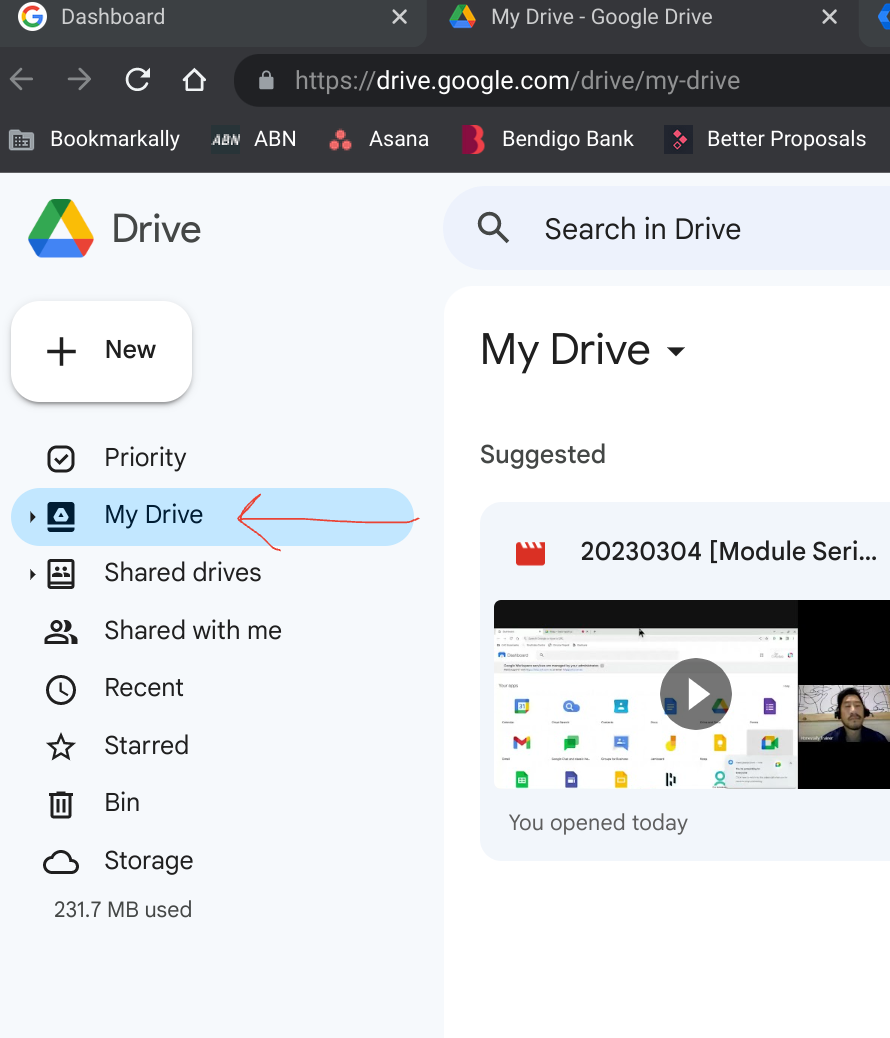Image resolution: width=890 pixels, height=1038 pixels.
Task: Expand the My Drive folder tree arrow
Action: click(x=32, y=516)
